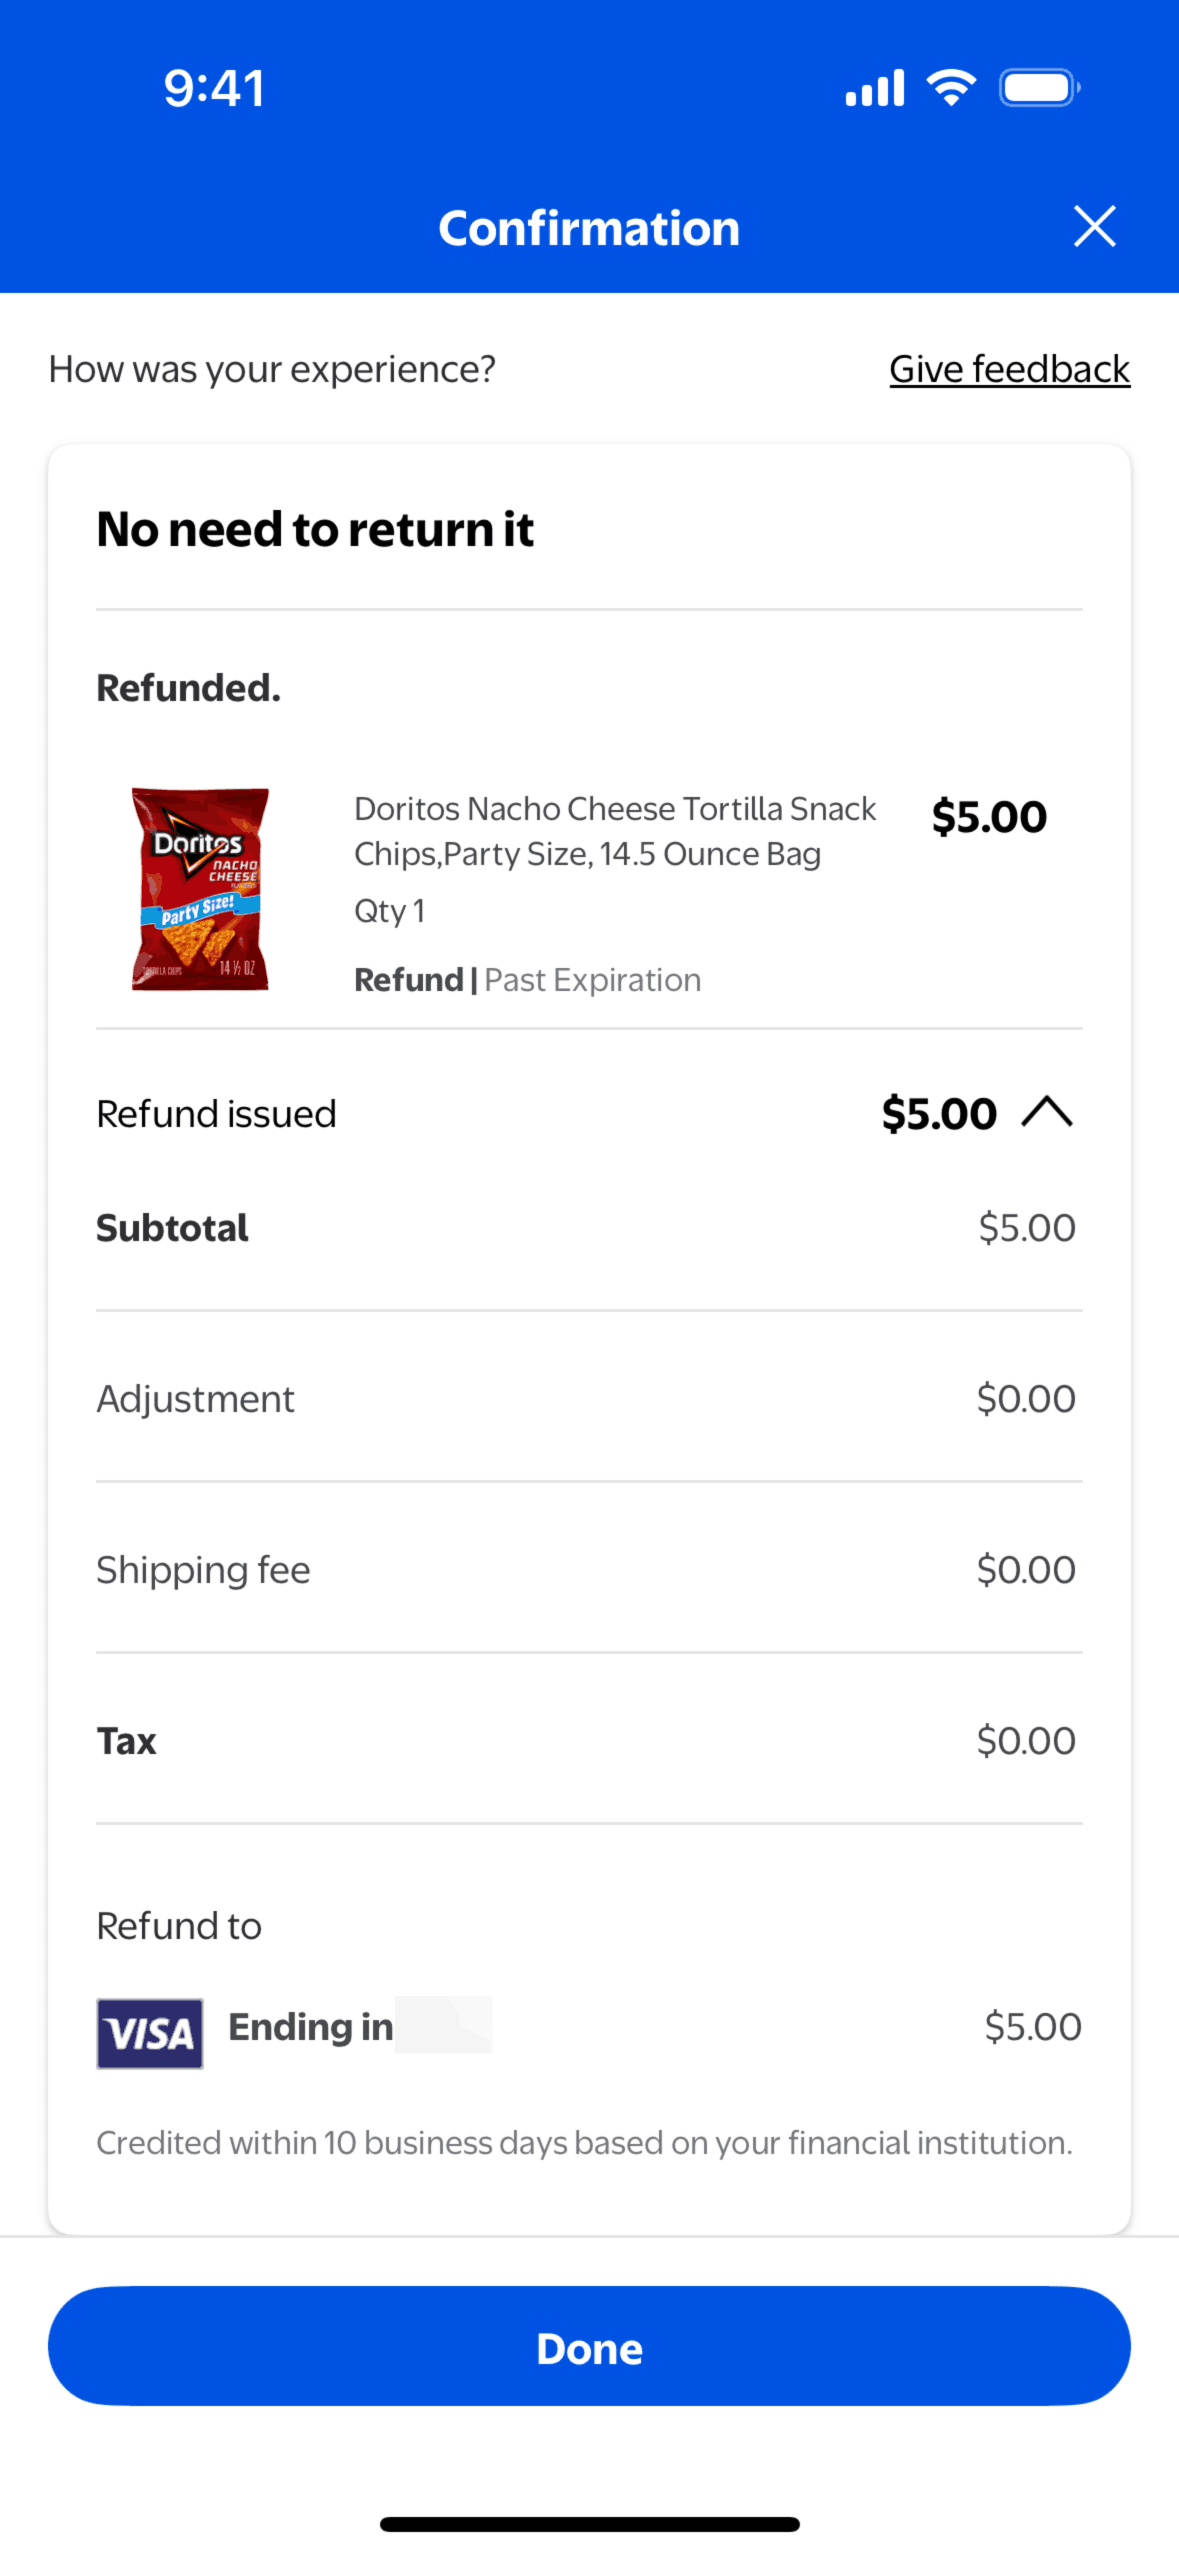1179x2556 pixels.
Task: Tap the Refund issued $5.00 total
Action: pos(939,1113)
